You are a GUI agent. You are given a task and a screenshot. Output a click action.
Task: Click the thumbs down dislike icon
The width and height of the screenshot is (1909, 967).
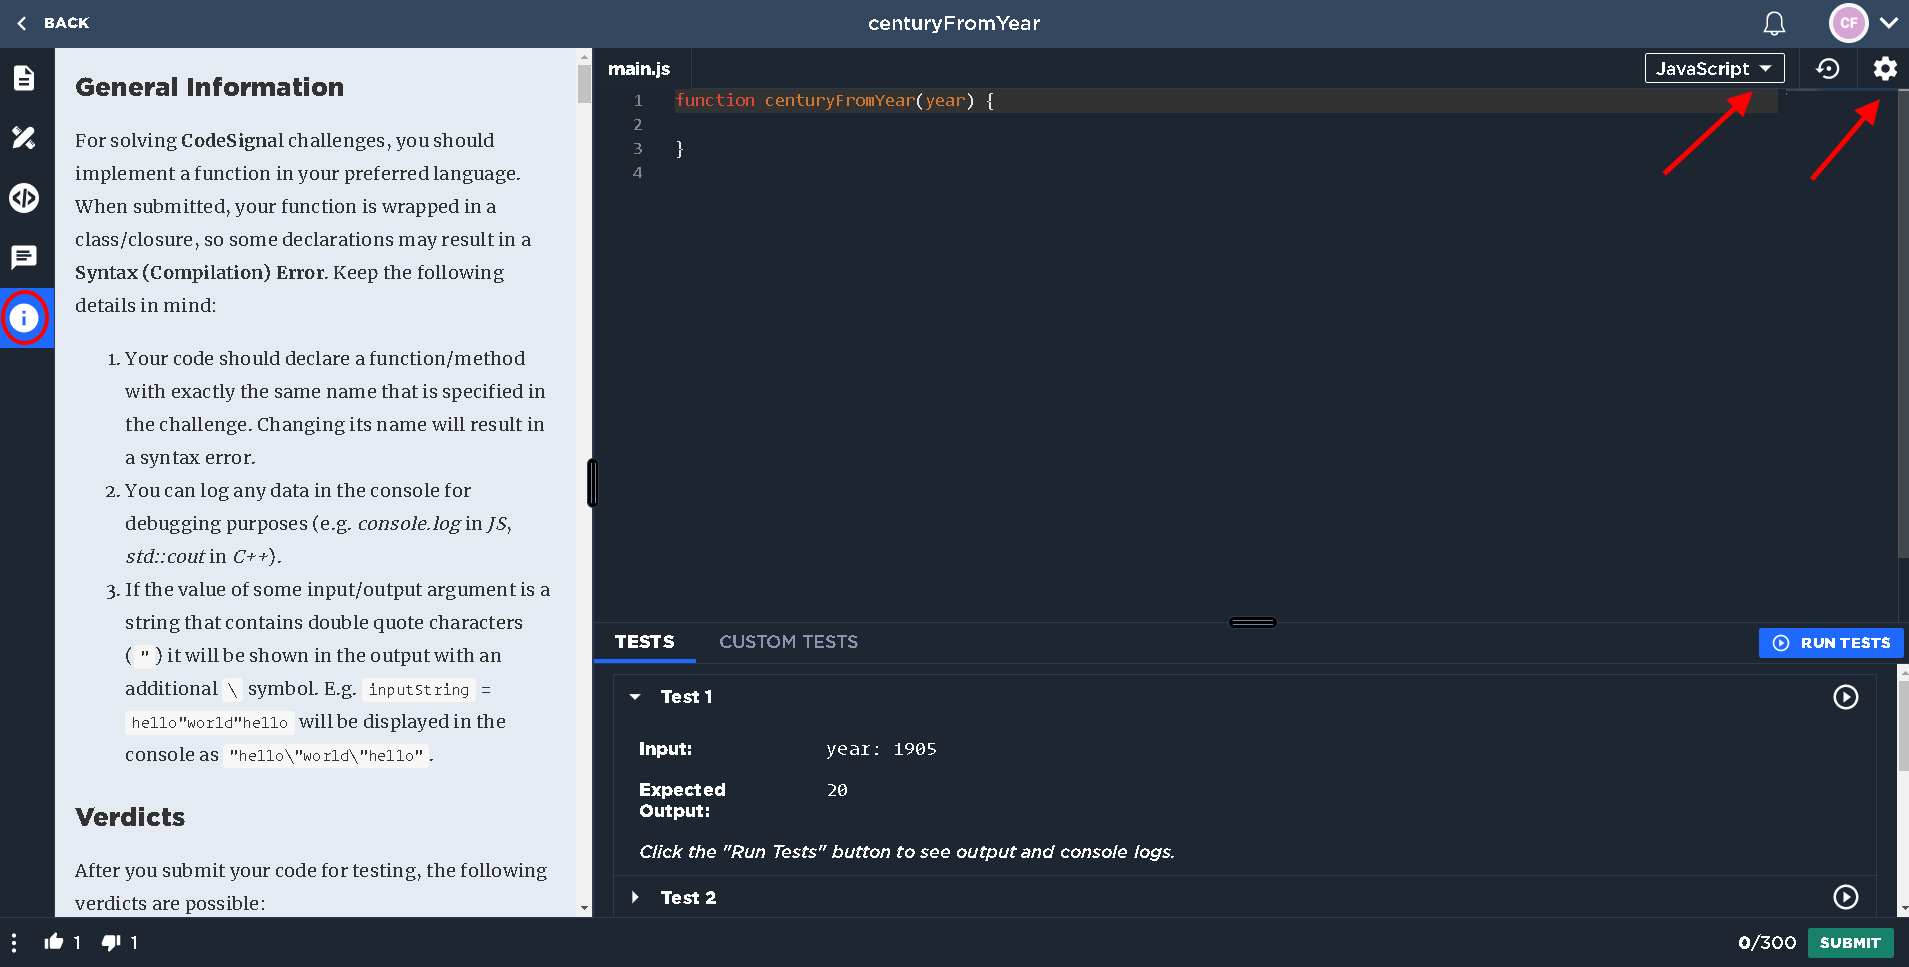(x=111, y=942)
